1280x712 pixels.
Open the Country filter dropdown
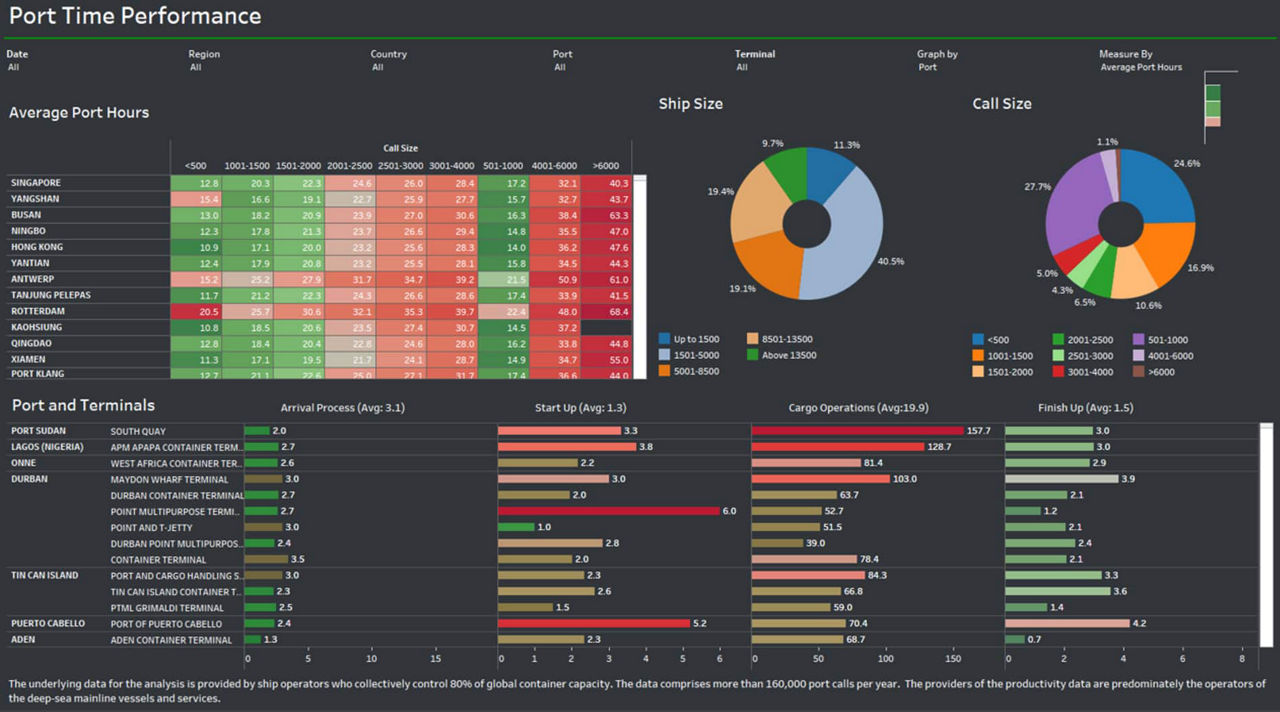tap(378, 67)
